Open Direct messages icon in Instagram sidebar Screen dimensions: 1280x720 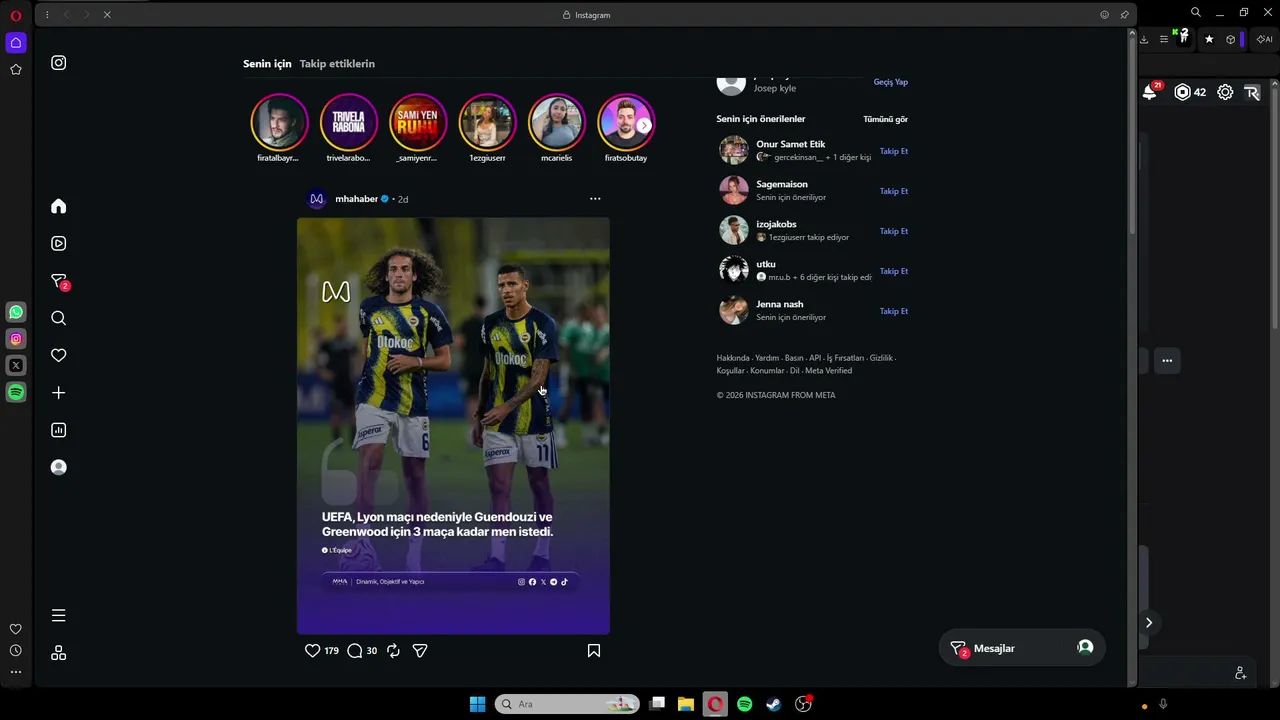tap(59, 281)
